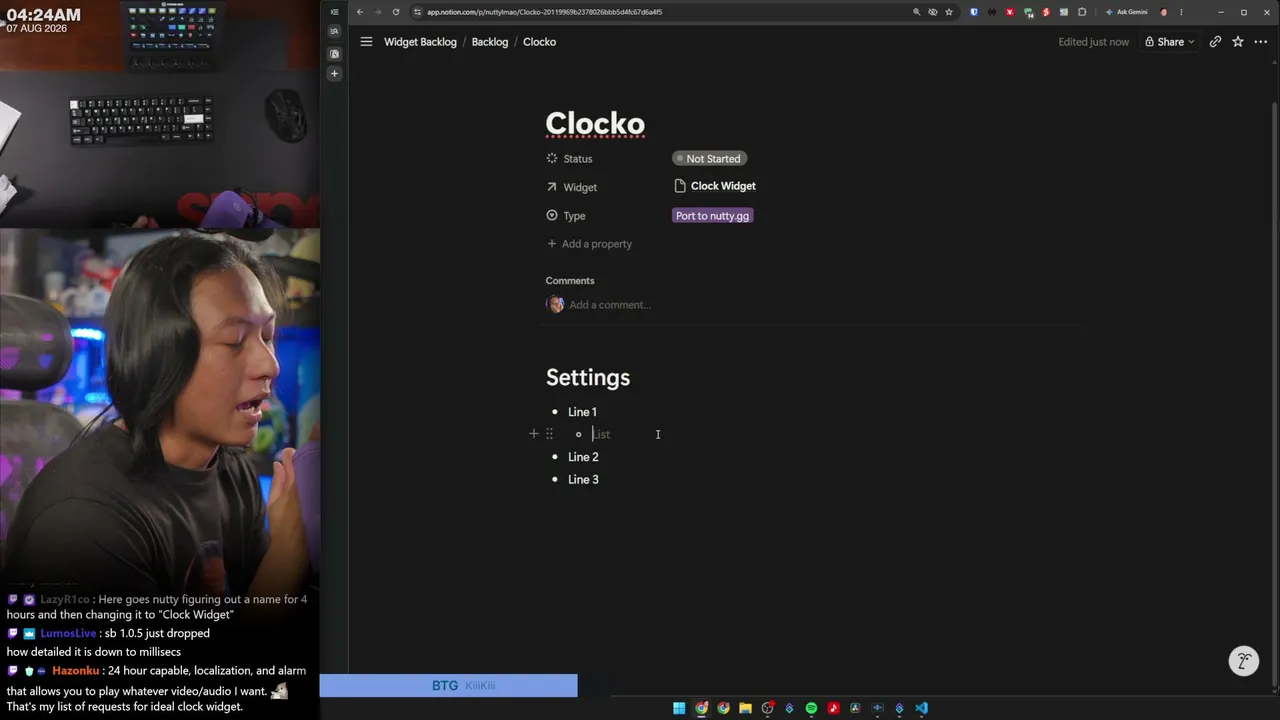The width and height of the screenshot is (1280, 720).
Task: Reload the page in browser
Action: 396,12
